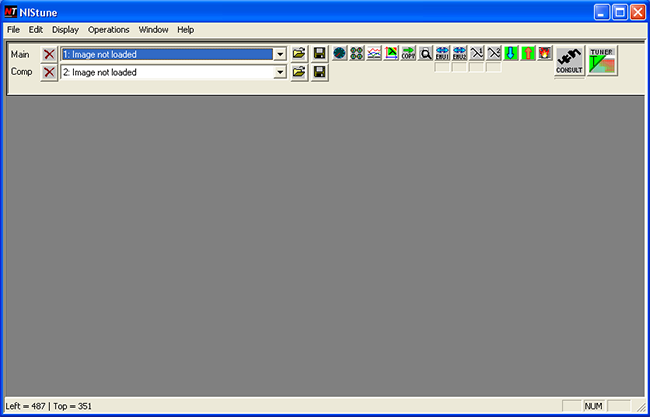Click the green COPY arrow icon
This screenshot has width=650, height=417.
[408, 53]
